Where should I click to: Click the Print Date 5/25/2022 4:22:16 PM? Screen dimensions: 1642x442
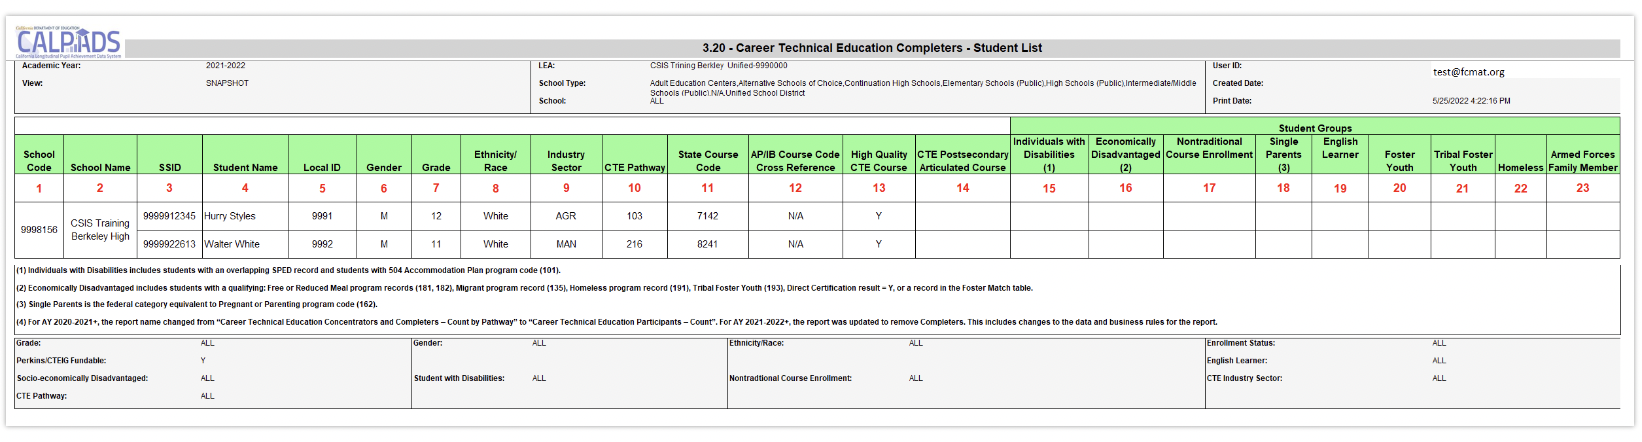1471,101
